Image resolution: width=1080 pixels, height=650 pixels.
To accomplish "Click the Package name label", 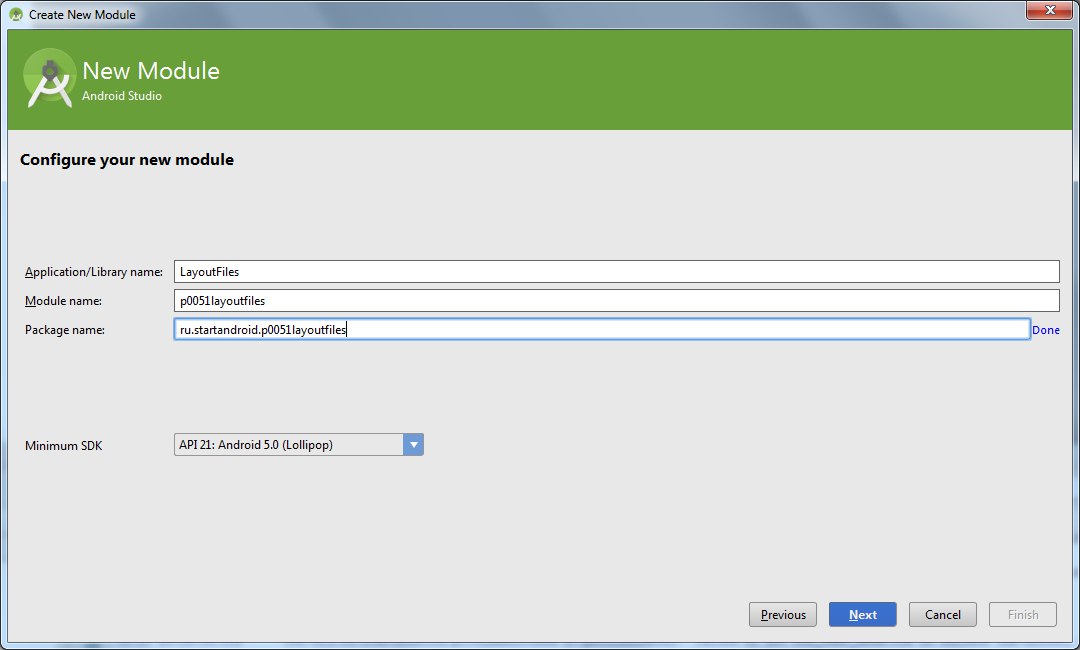I will [x=65, y=330].
